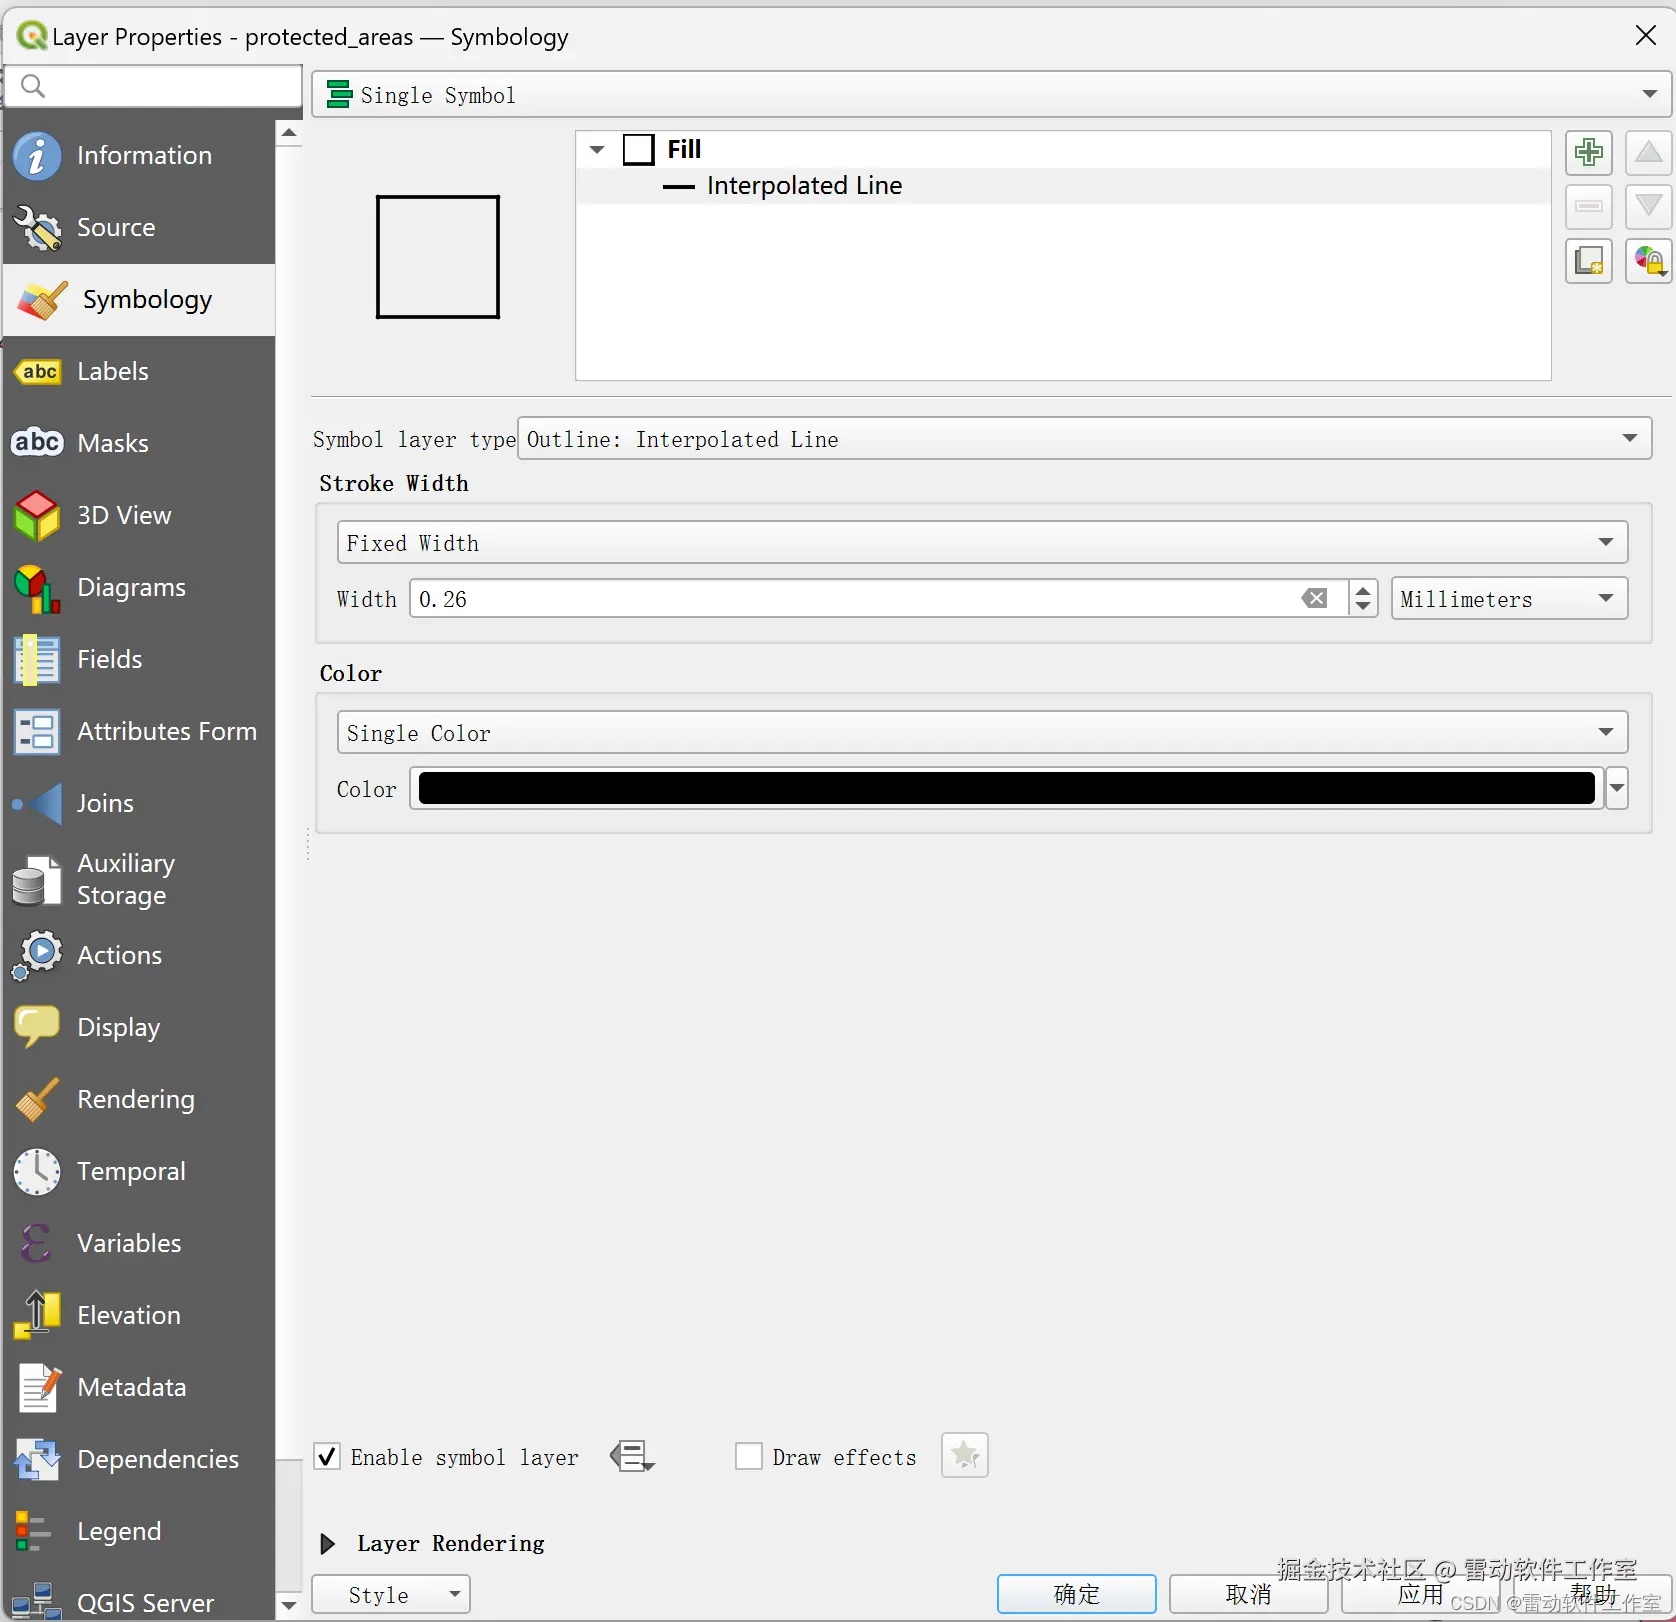This screenshot has height=1622, width=1676.
Task: Add a new symbol layer
Action: coord(1588,153)
